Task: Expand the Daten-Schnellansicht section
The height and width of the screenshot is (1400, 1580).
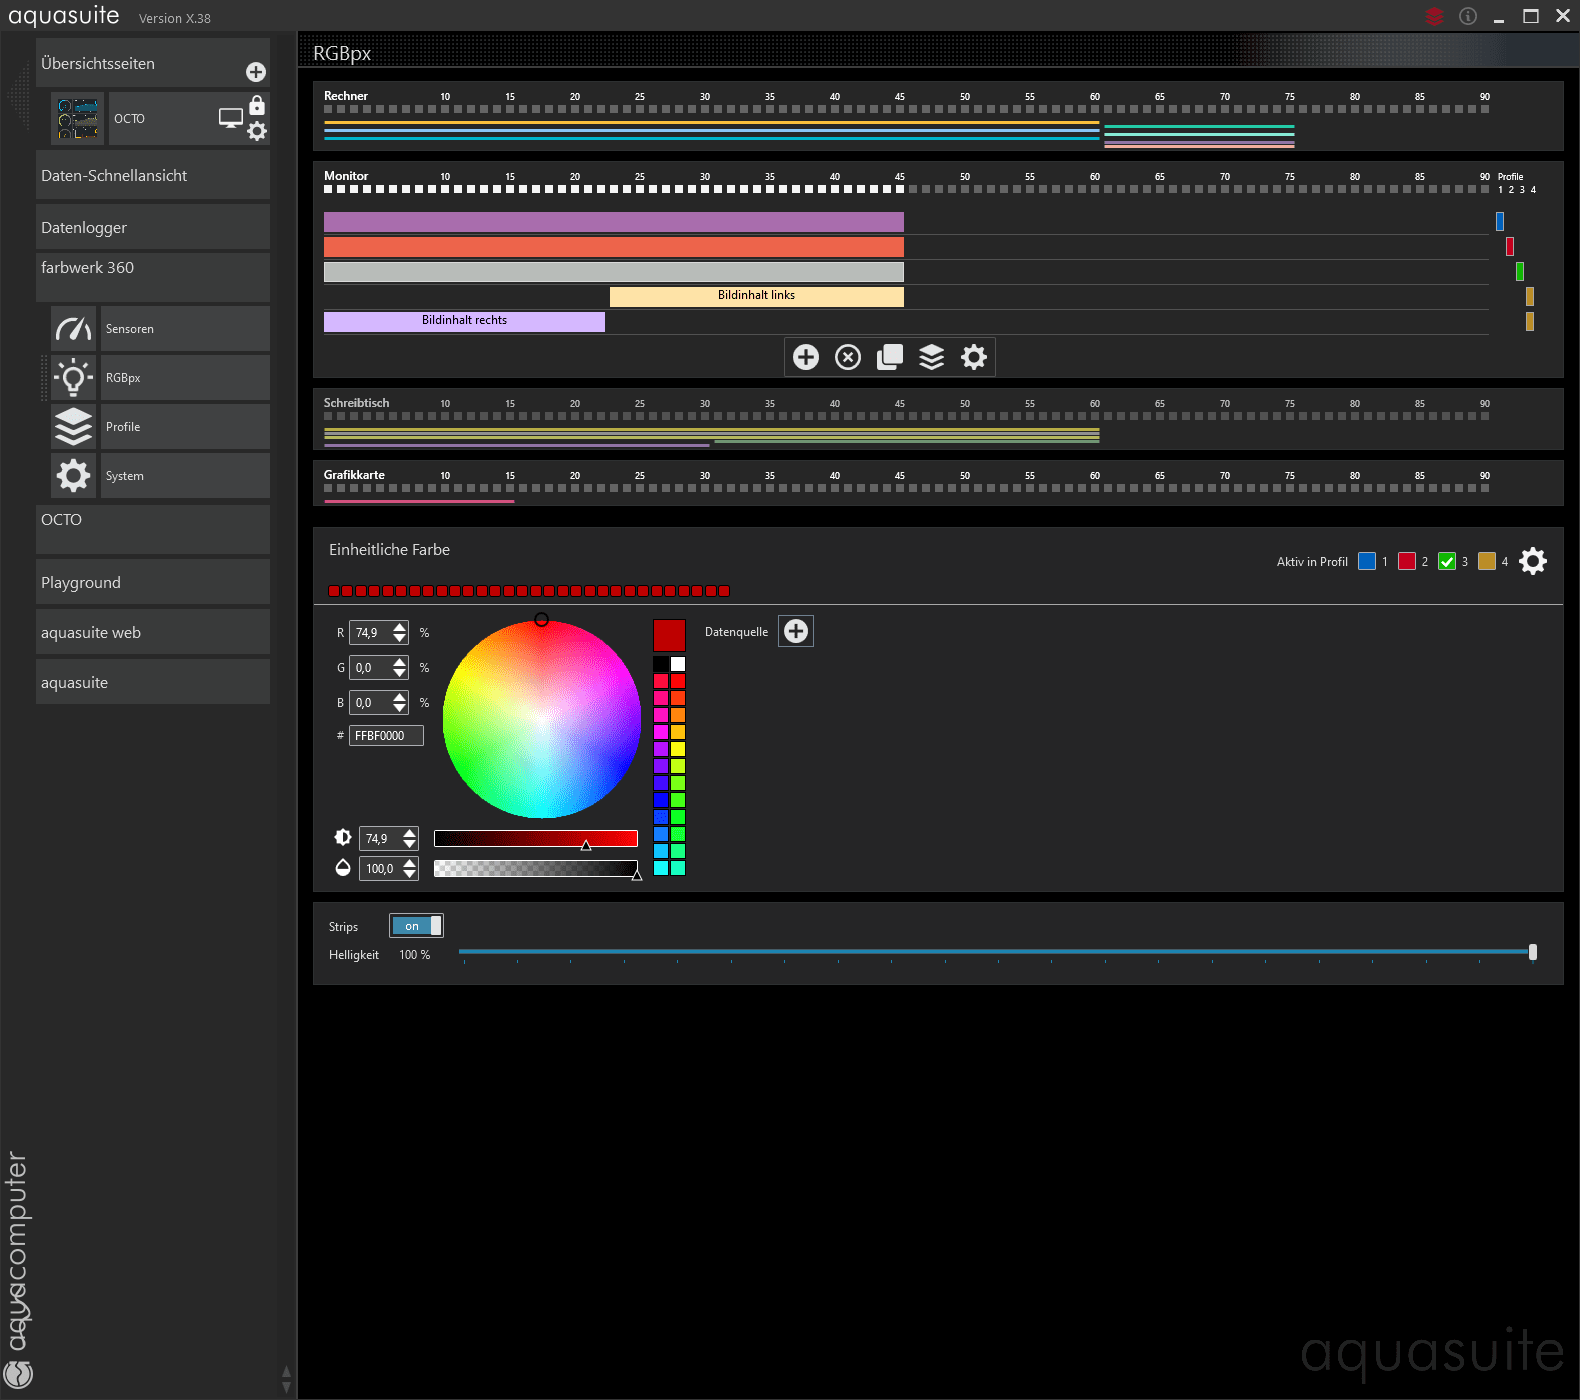Action: tap(153, 176)
